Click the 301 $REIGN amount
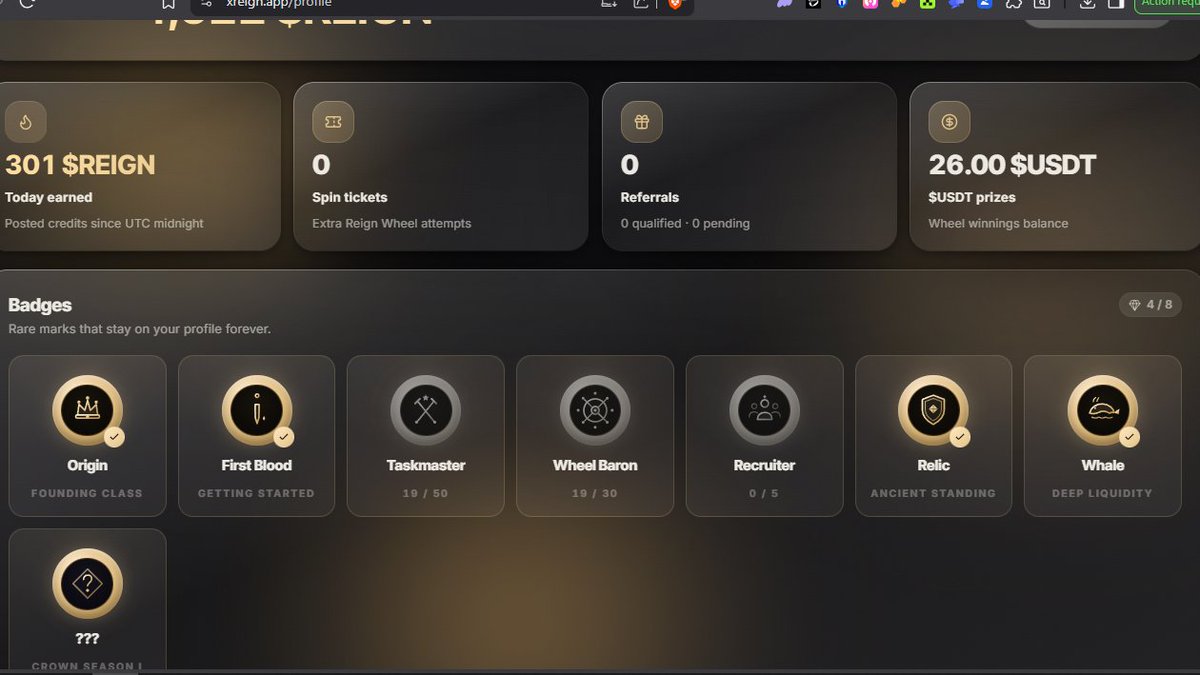The width and height of the screenshot is (1200, 675). (80, 164)
